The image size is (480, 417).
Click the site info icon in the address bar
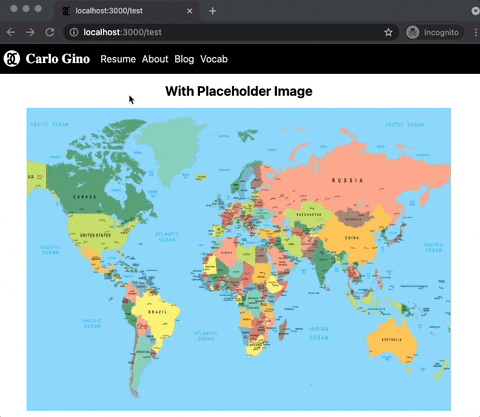click(x=74, y=32)
